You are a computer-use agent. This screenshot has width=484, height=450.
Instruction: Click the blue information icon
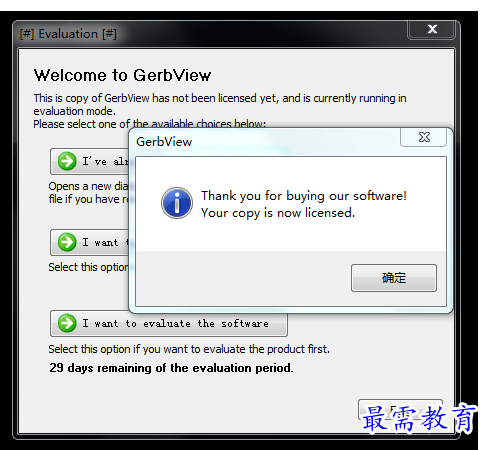[177, 203]
